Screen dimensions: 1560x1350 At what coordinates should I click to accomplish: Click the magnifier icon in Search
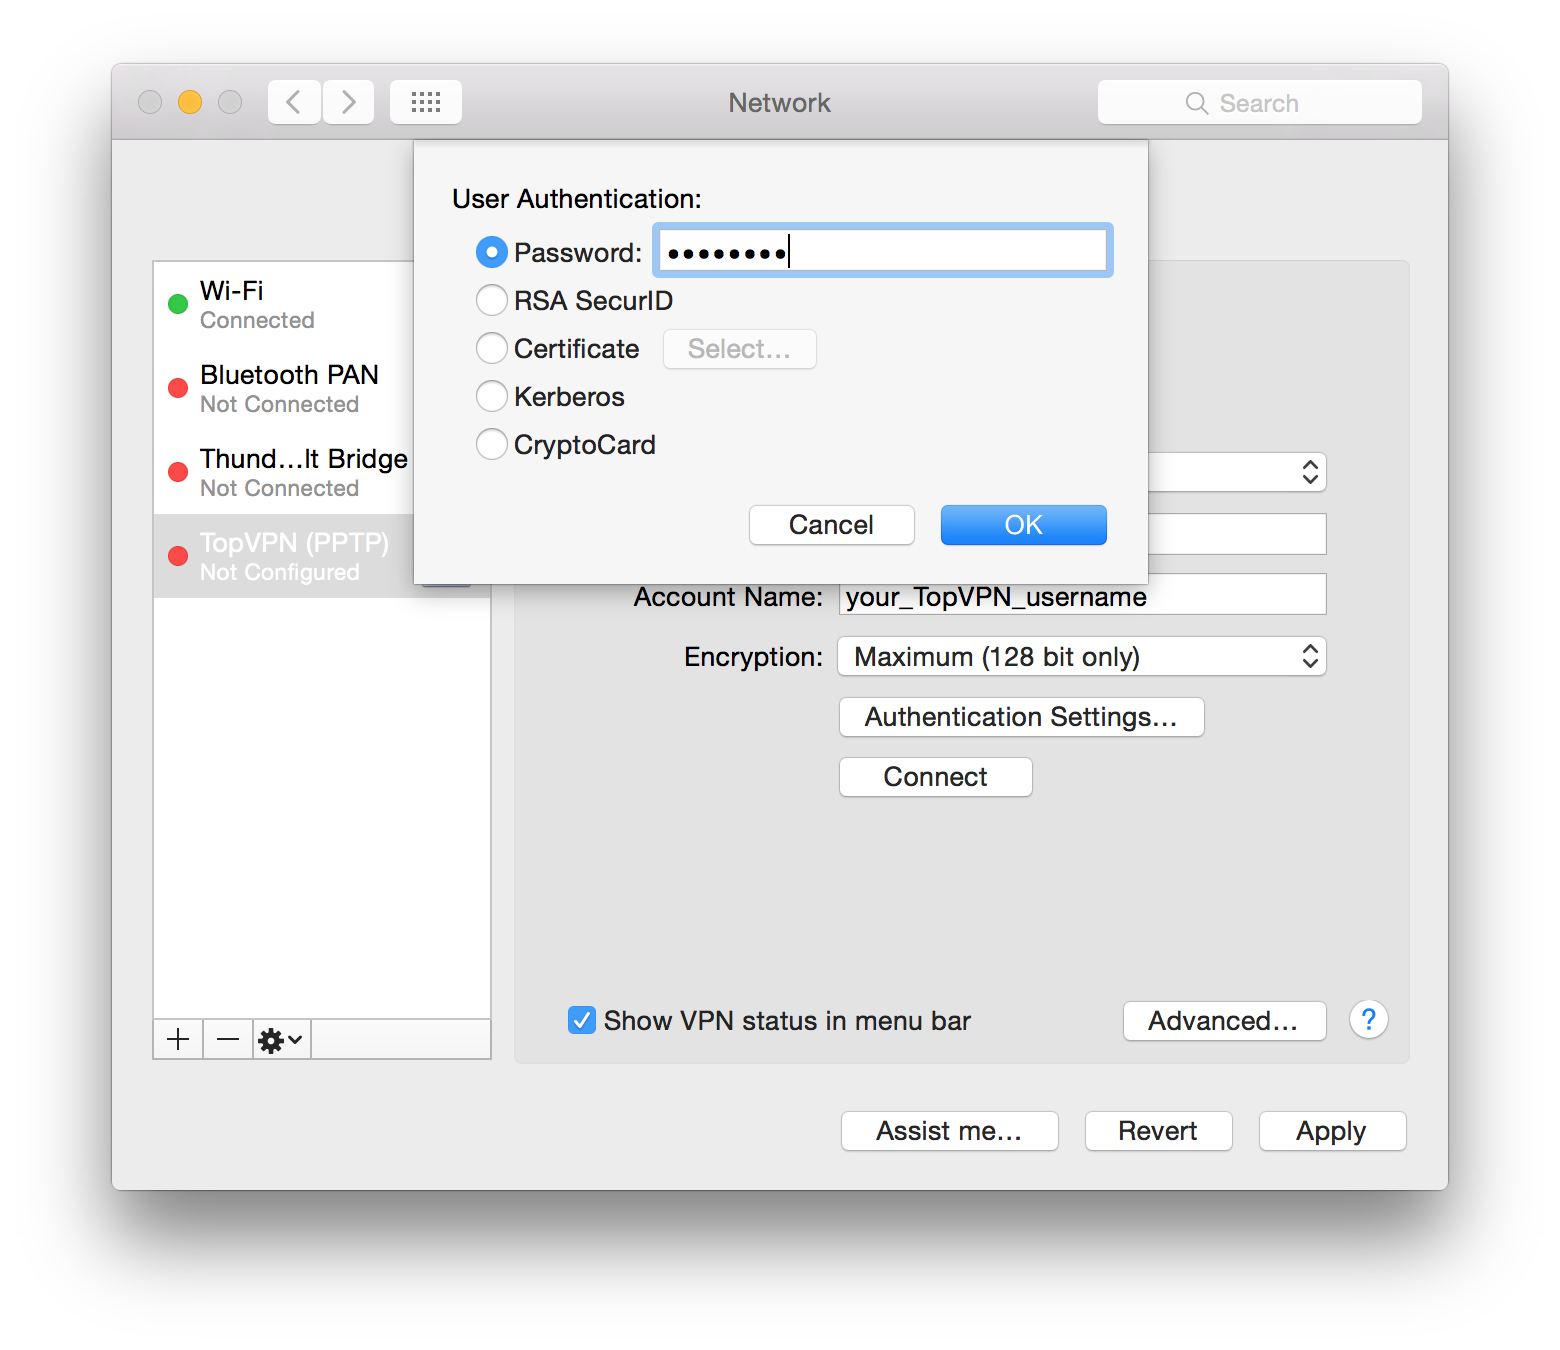1196,103
